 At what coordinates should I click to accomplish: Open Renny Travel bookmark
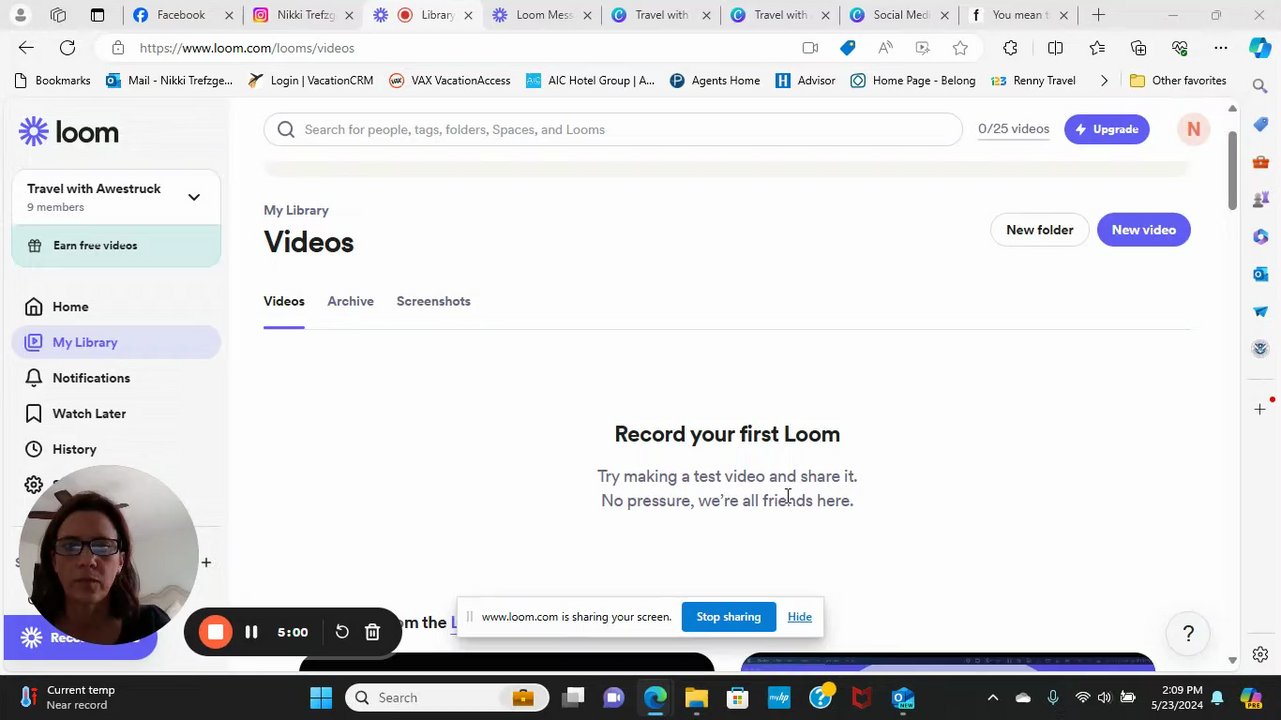[1033, 81]
